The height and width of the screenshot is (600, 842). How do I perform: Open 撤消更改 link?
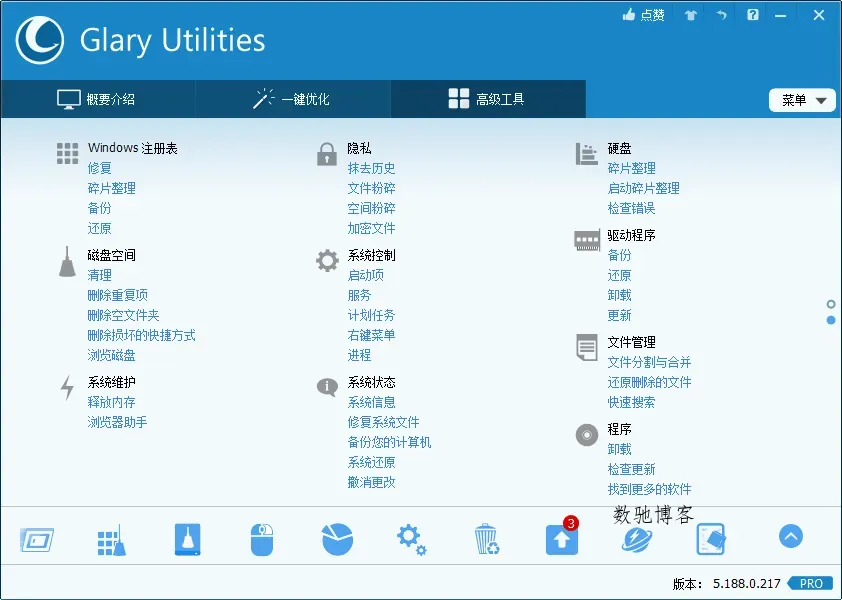[x=371, y=482]
